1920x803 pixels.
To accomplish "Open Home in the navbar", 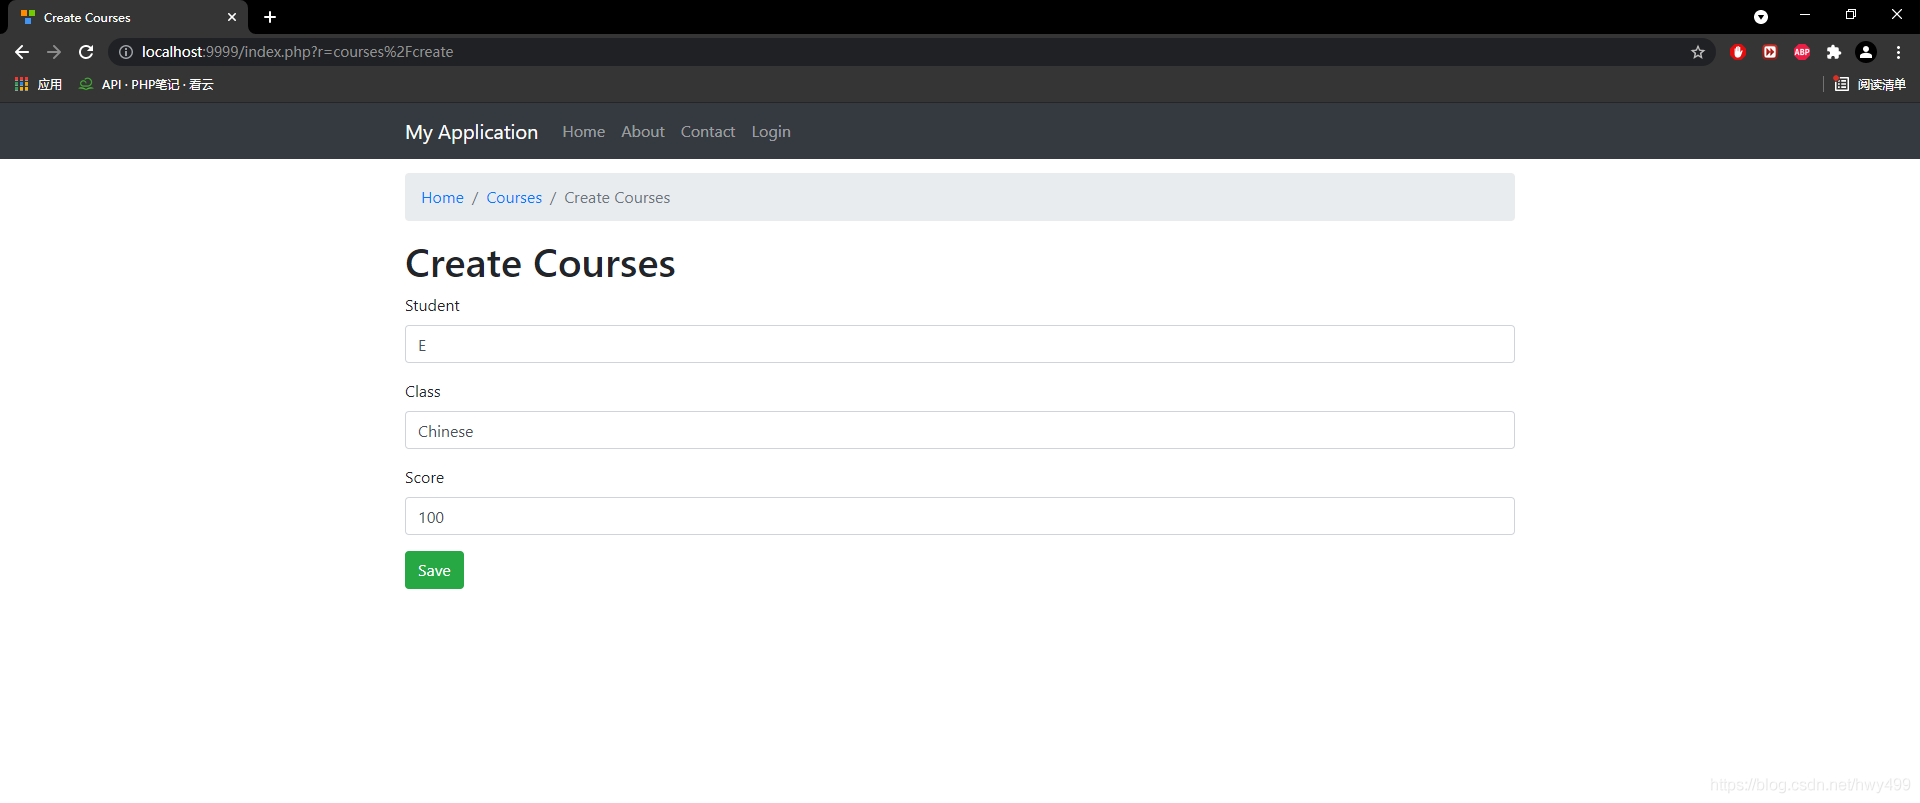I will [583, 132].
